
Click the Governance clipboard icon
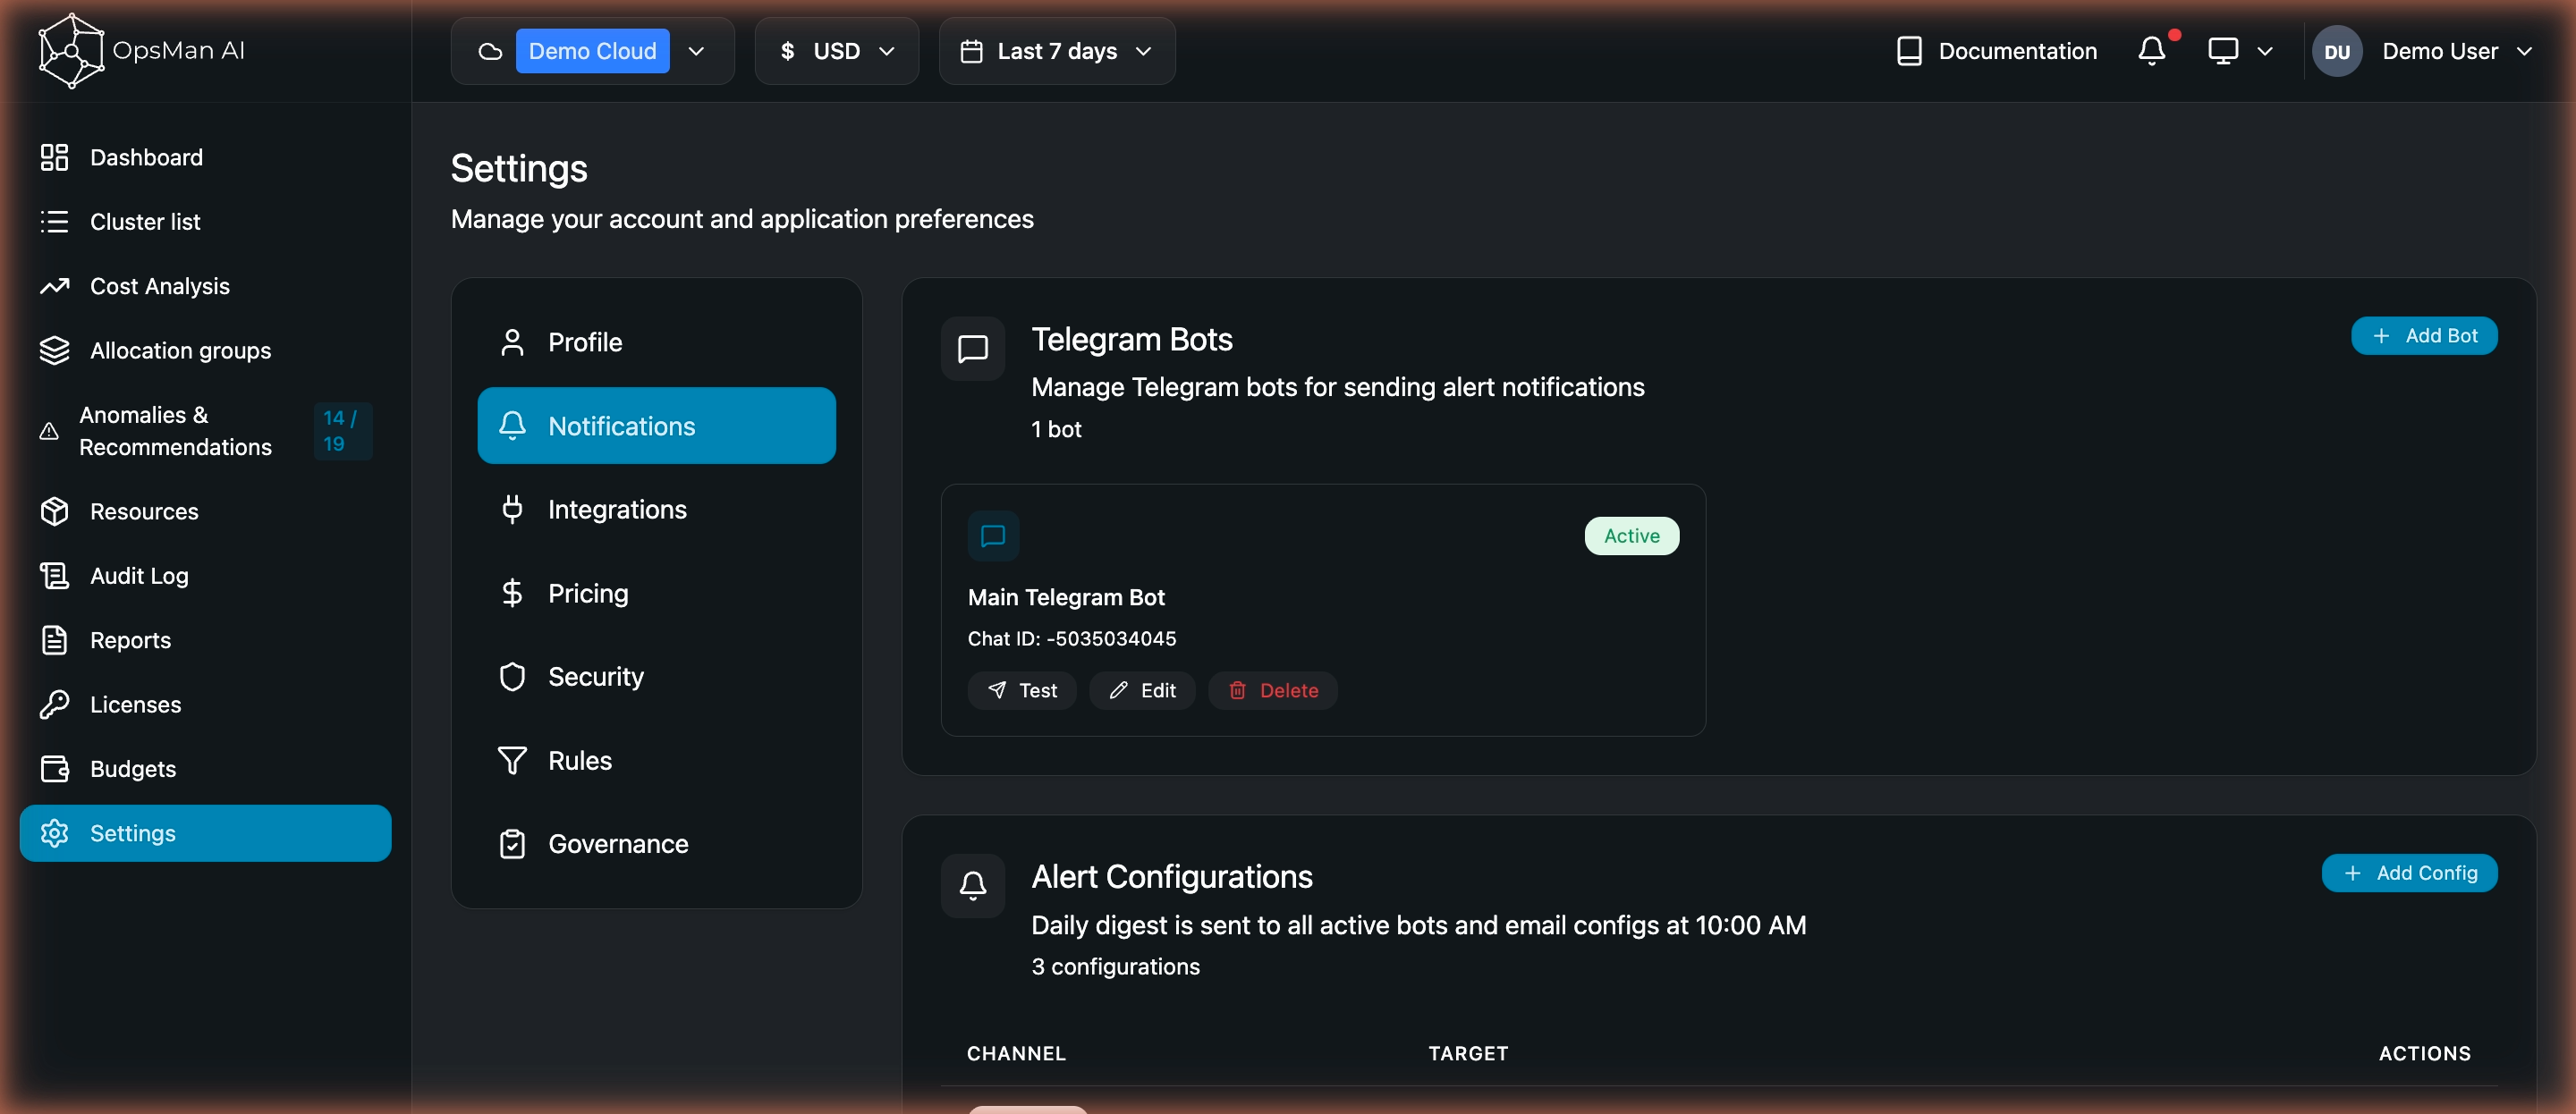point(512,844)
